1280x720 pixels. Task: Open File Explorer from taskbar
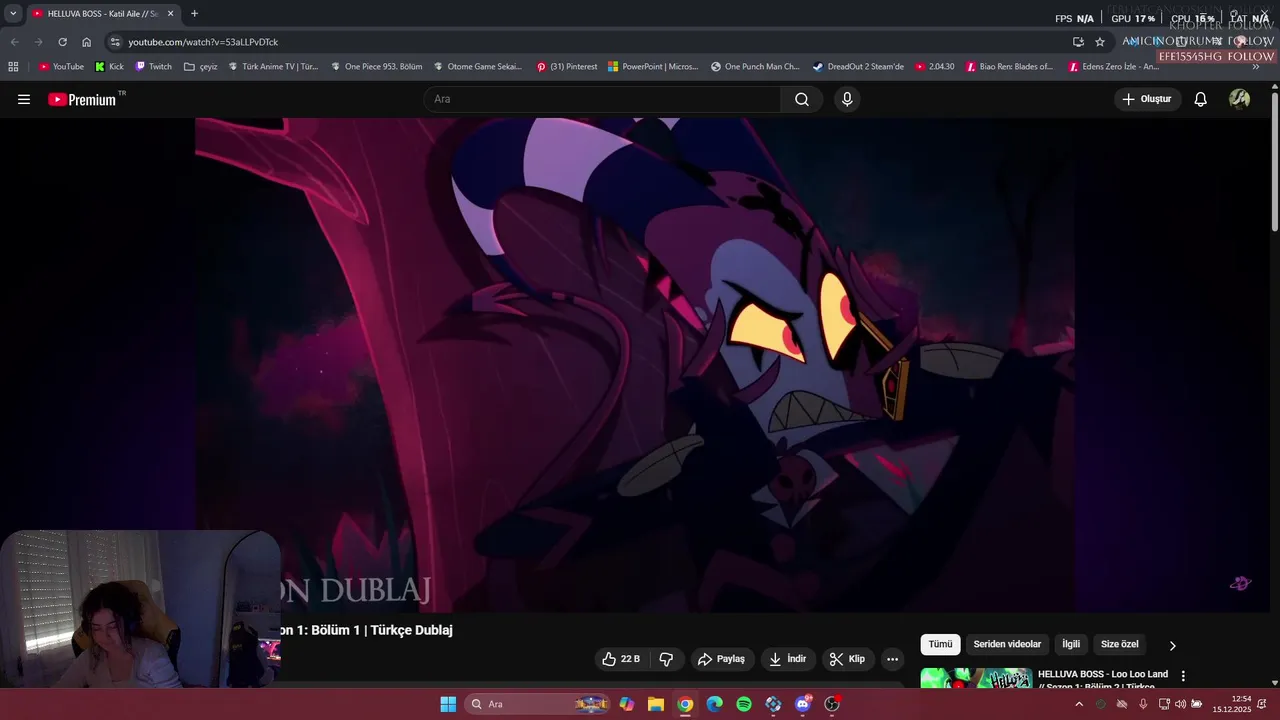tap(656, 704)
